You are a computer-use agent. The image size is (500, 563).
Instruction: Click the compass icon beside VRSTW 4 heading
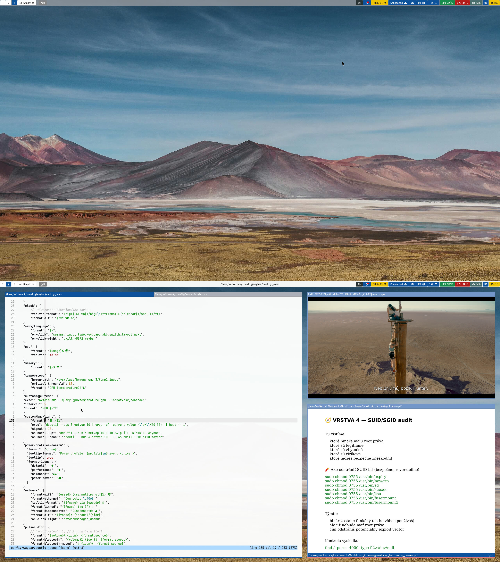[327, 420]
